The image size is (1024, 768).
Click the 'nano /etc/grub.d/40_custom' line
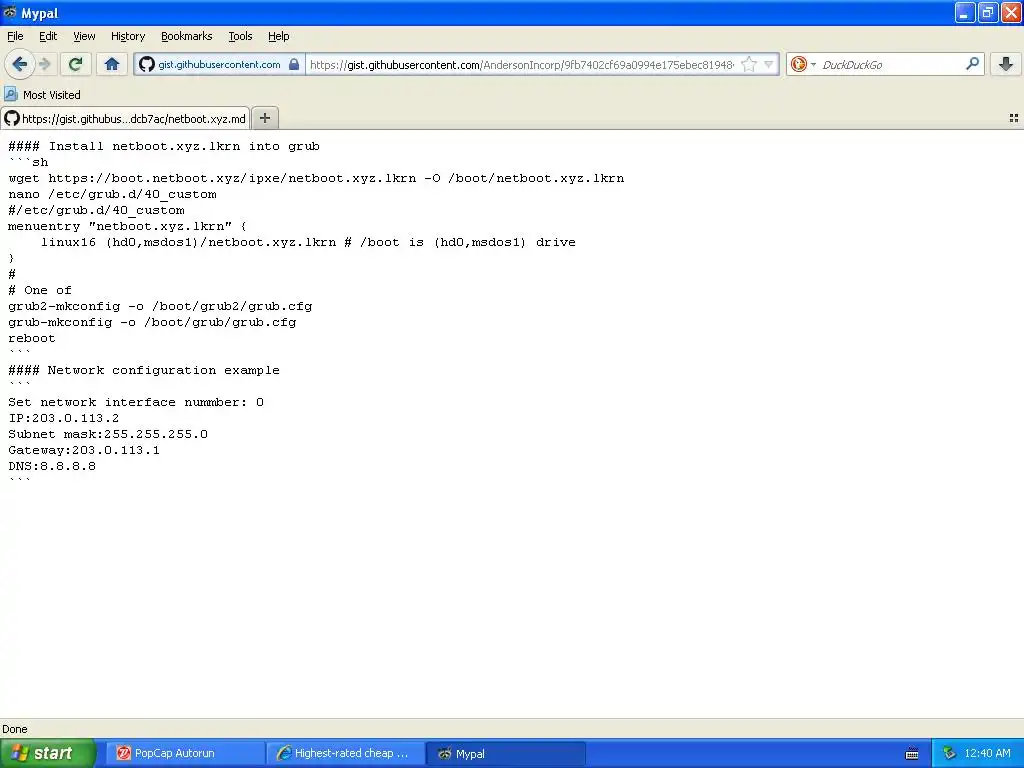point(112,194)
